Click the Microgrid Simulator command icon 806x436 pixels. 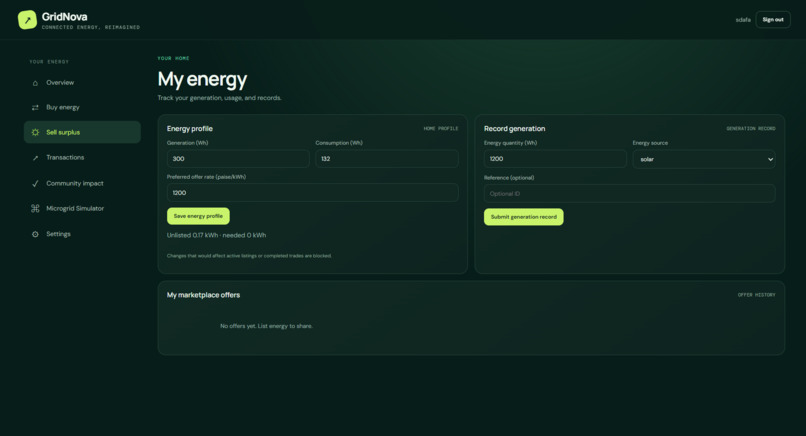coord(35,208)
